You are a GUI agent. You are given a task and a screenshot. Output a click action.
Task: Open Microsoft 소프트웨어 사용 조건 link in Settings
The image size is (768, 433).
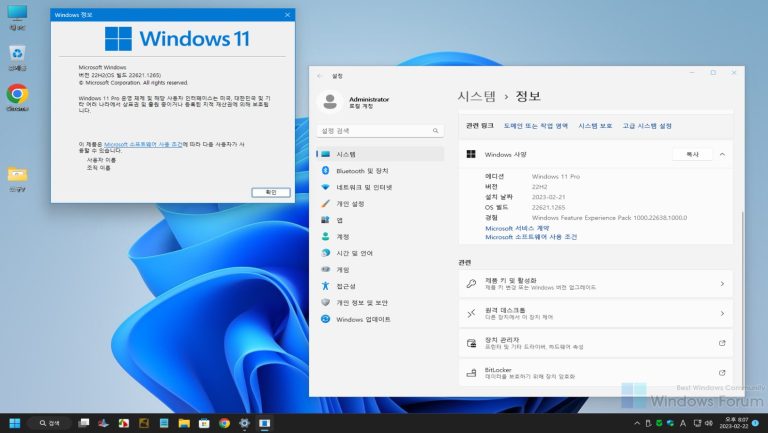[531, 237]
